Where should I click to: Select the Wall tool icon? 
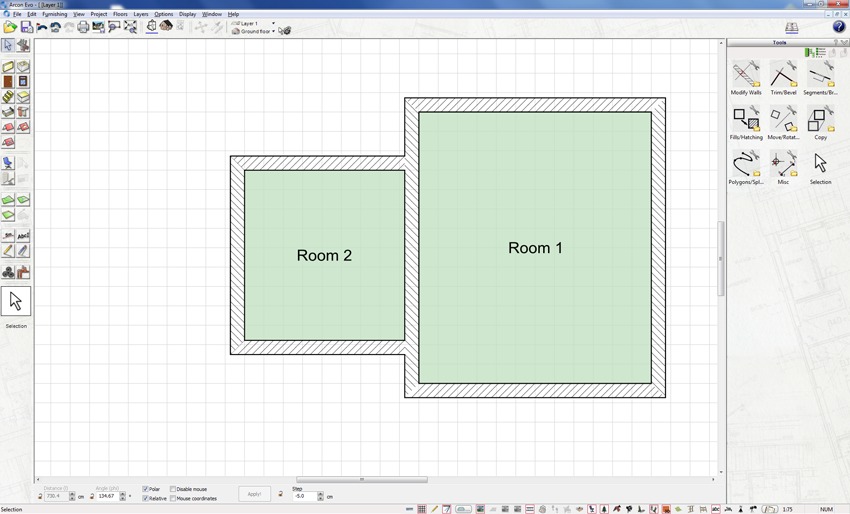[8, 67]
